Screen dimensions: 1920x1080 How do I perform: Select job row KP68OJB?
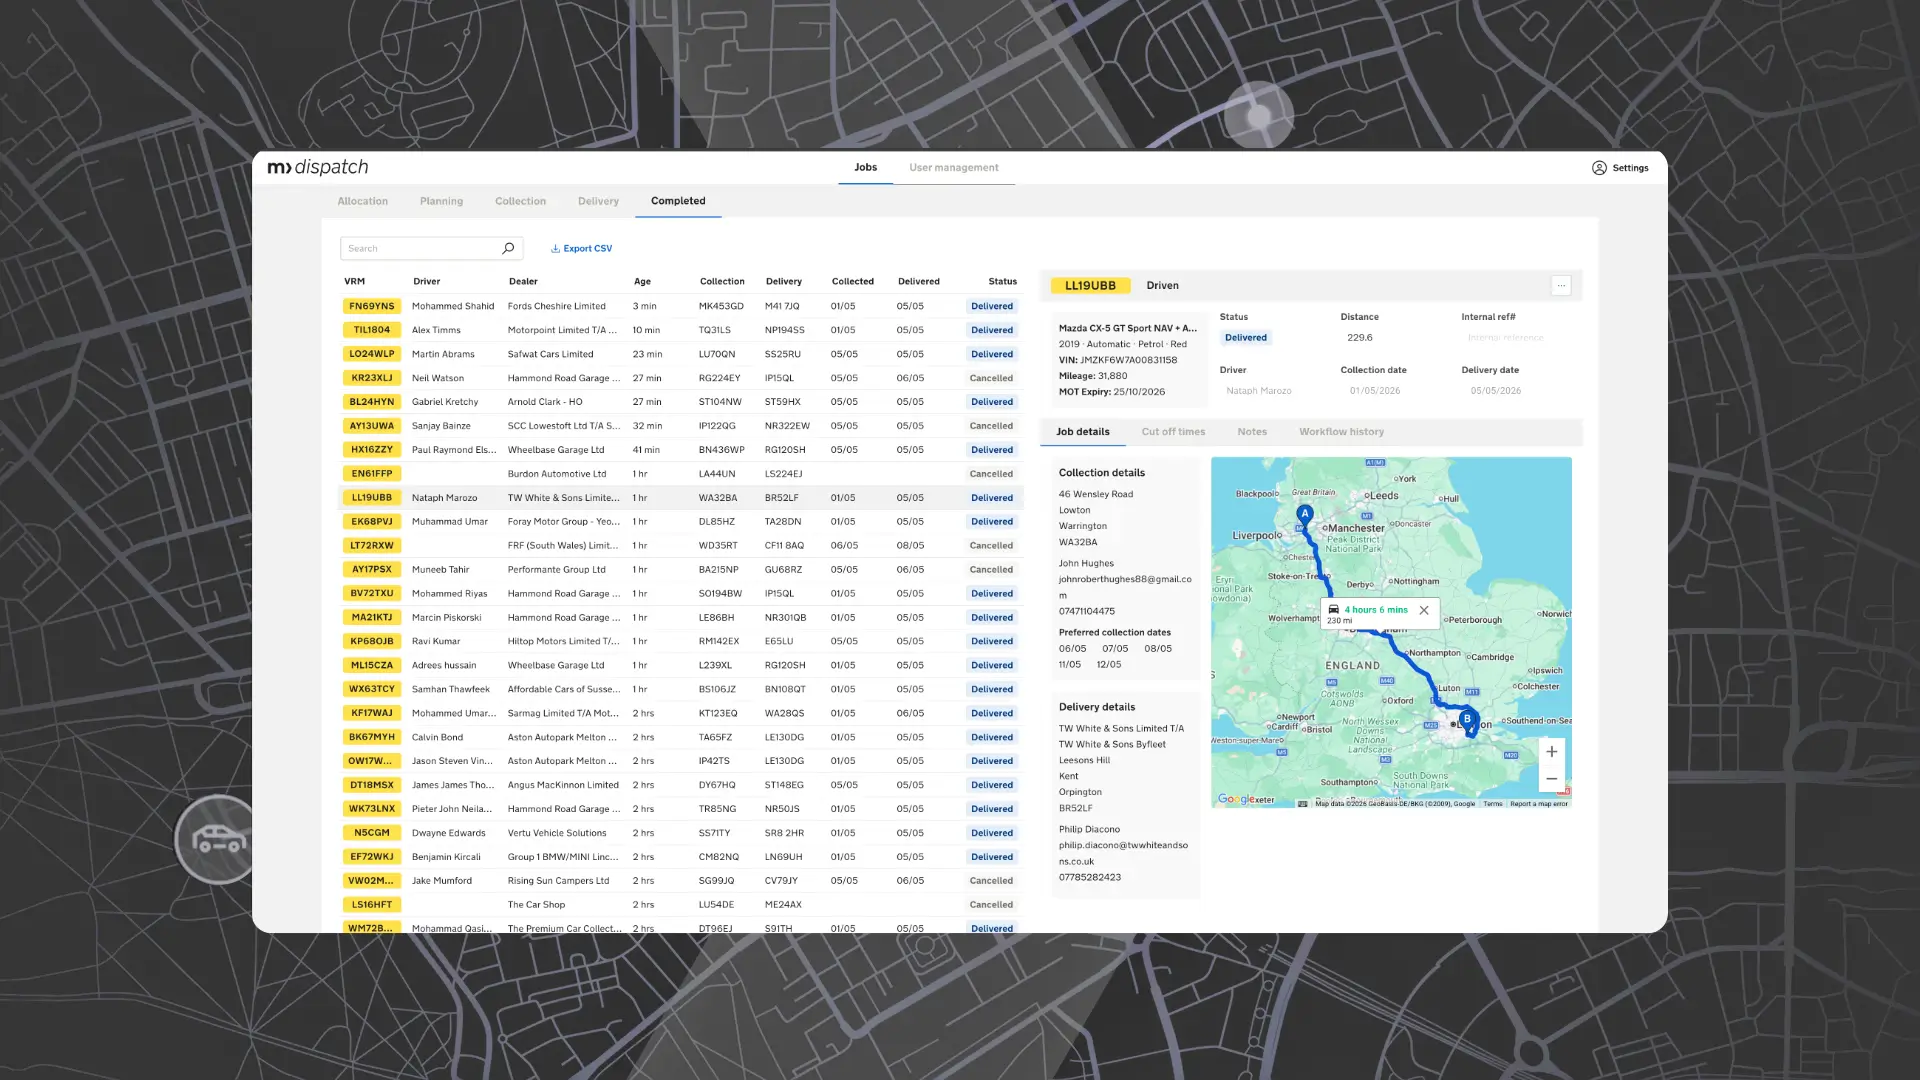[680, 642]
